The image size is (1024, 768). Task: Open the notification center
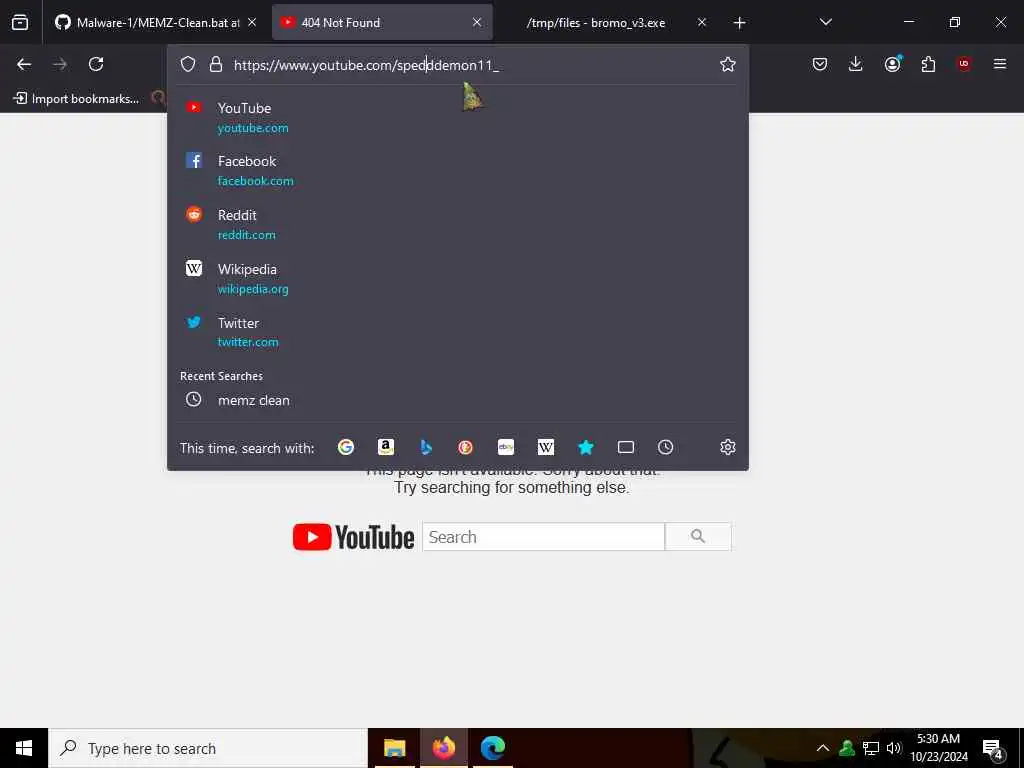point(993,748)
